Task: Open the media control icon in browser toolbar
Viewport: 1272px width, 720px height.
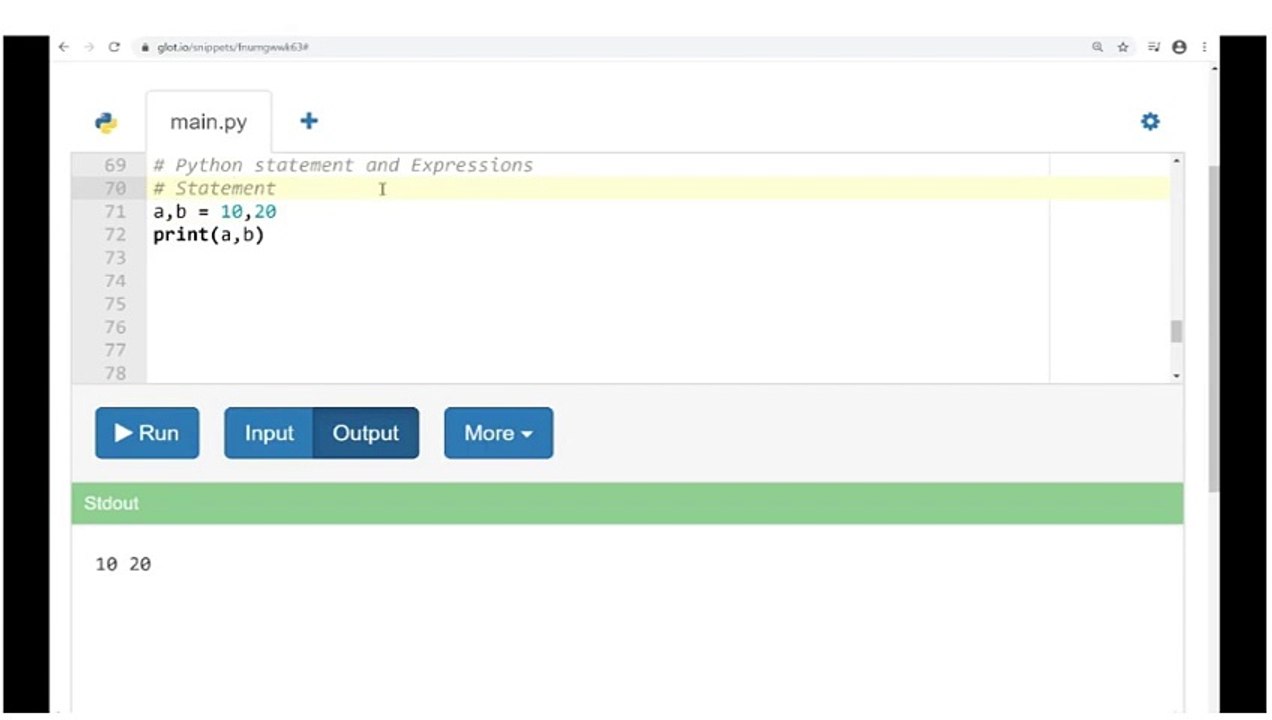Action: pyautogui.click(x=1153, y=47)
